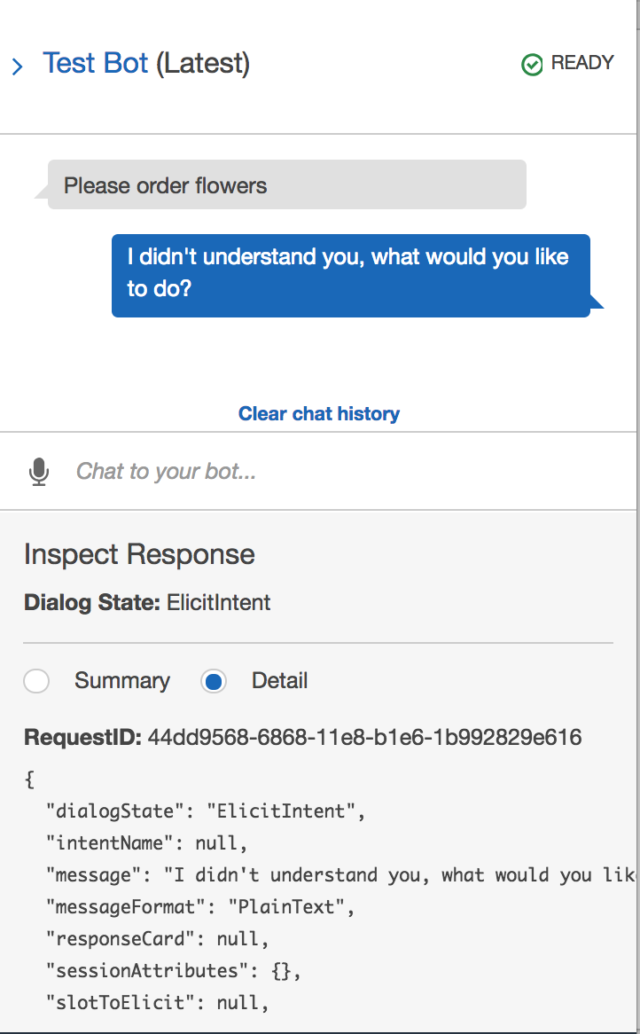
Task: Click the READY status text
Action: click(582, 63)
